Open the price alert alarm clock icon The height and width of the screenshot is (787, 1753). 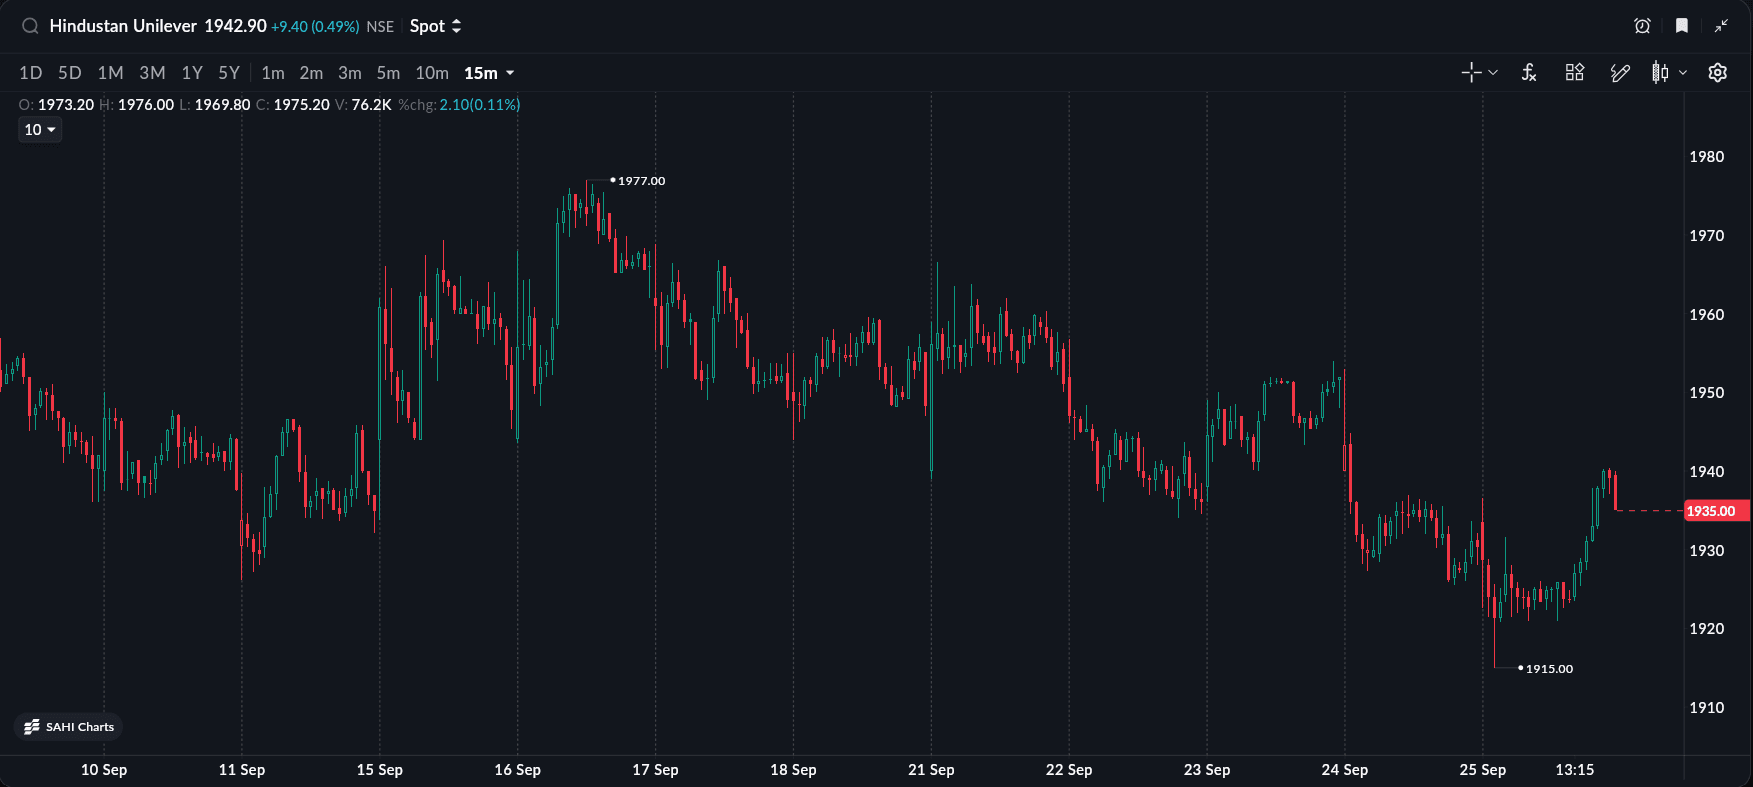tap(1642, 26)
